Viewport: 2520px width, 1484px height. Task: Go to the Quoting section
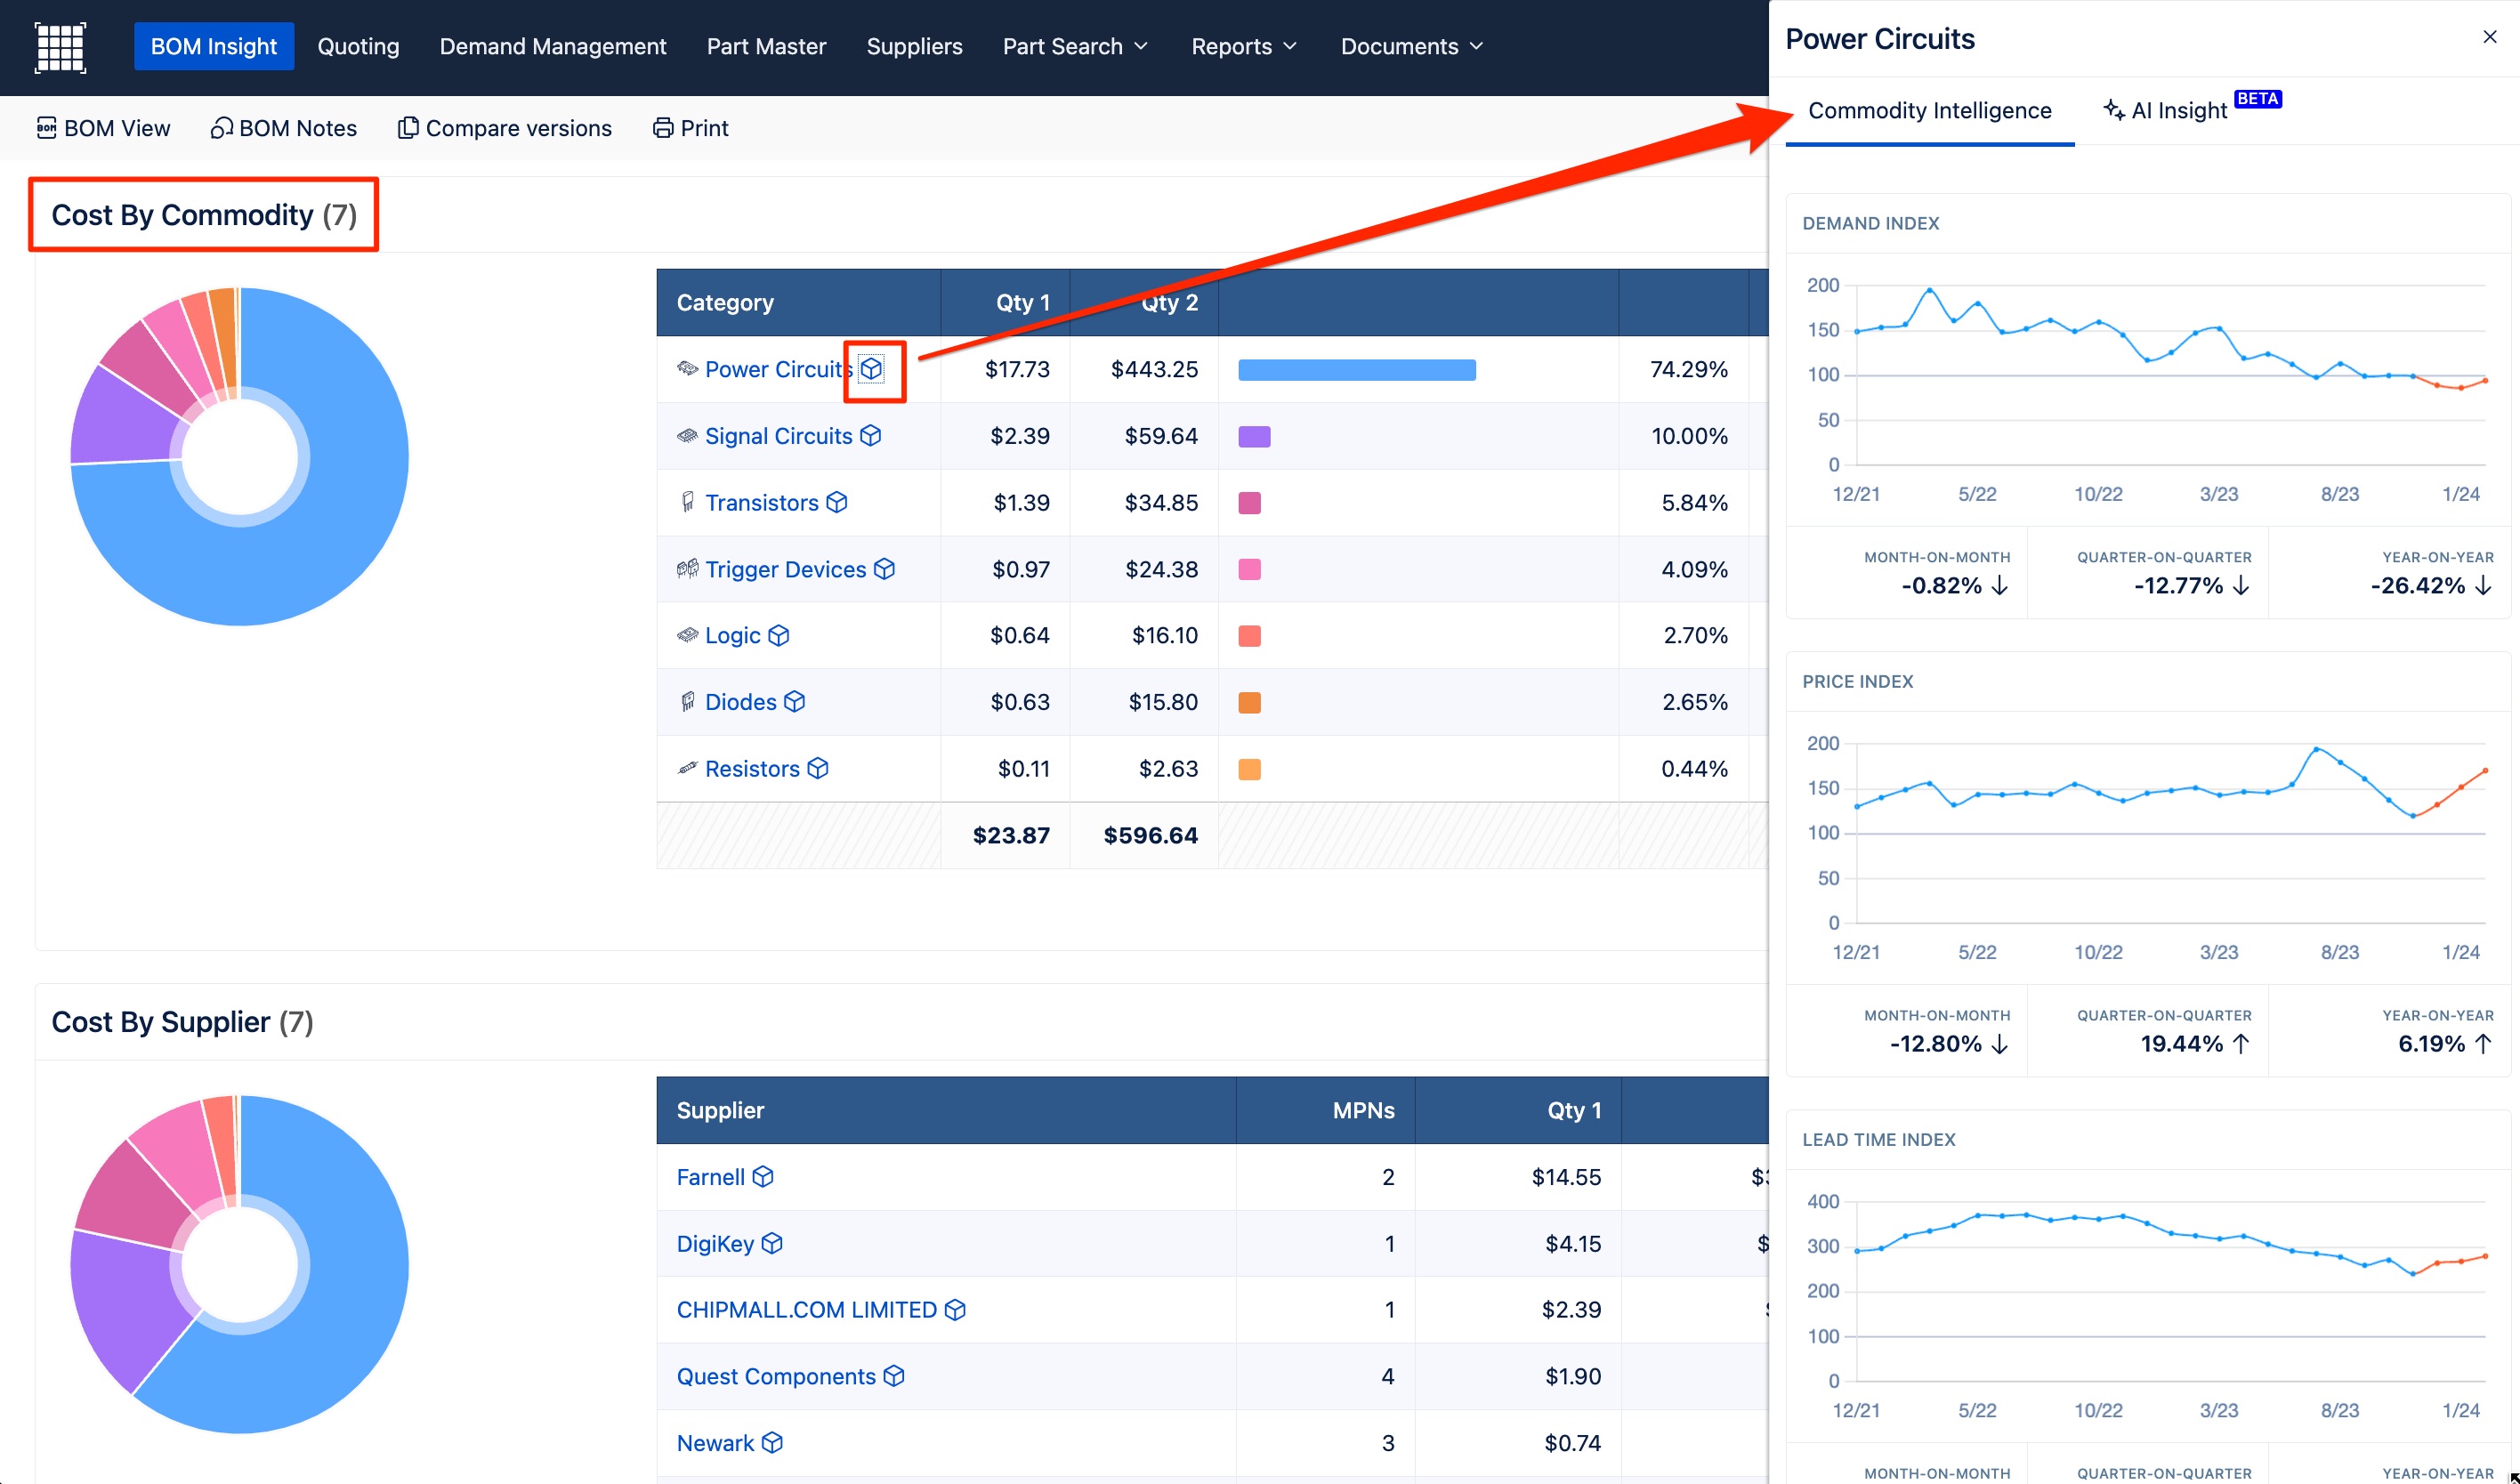pos(358,46)
